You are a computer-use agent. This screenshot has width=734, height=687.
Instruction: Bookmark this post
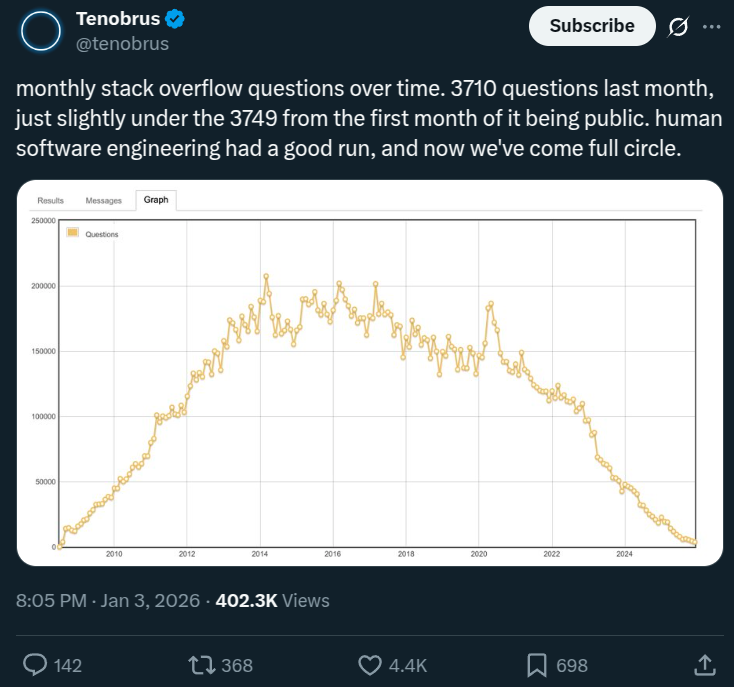[x=537, y=665]
